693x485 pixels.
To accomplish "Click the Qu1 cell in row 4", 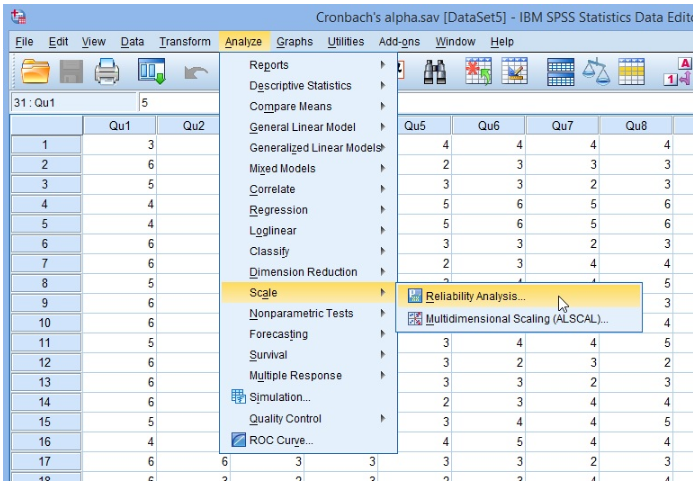I will [119, 204].
